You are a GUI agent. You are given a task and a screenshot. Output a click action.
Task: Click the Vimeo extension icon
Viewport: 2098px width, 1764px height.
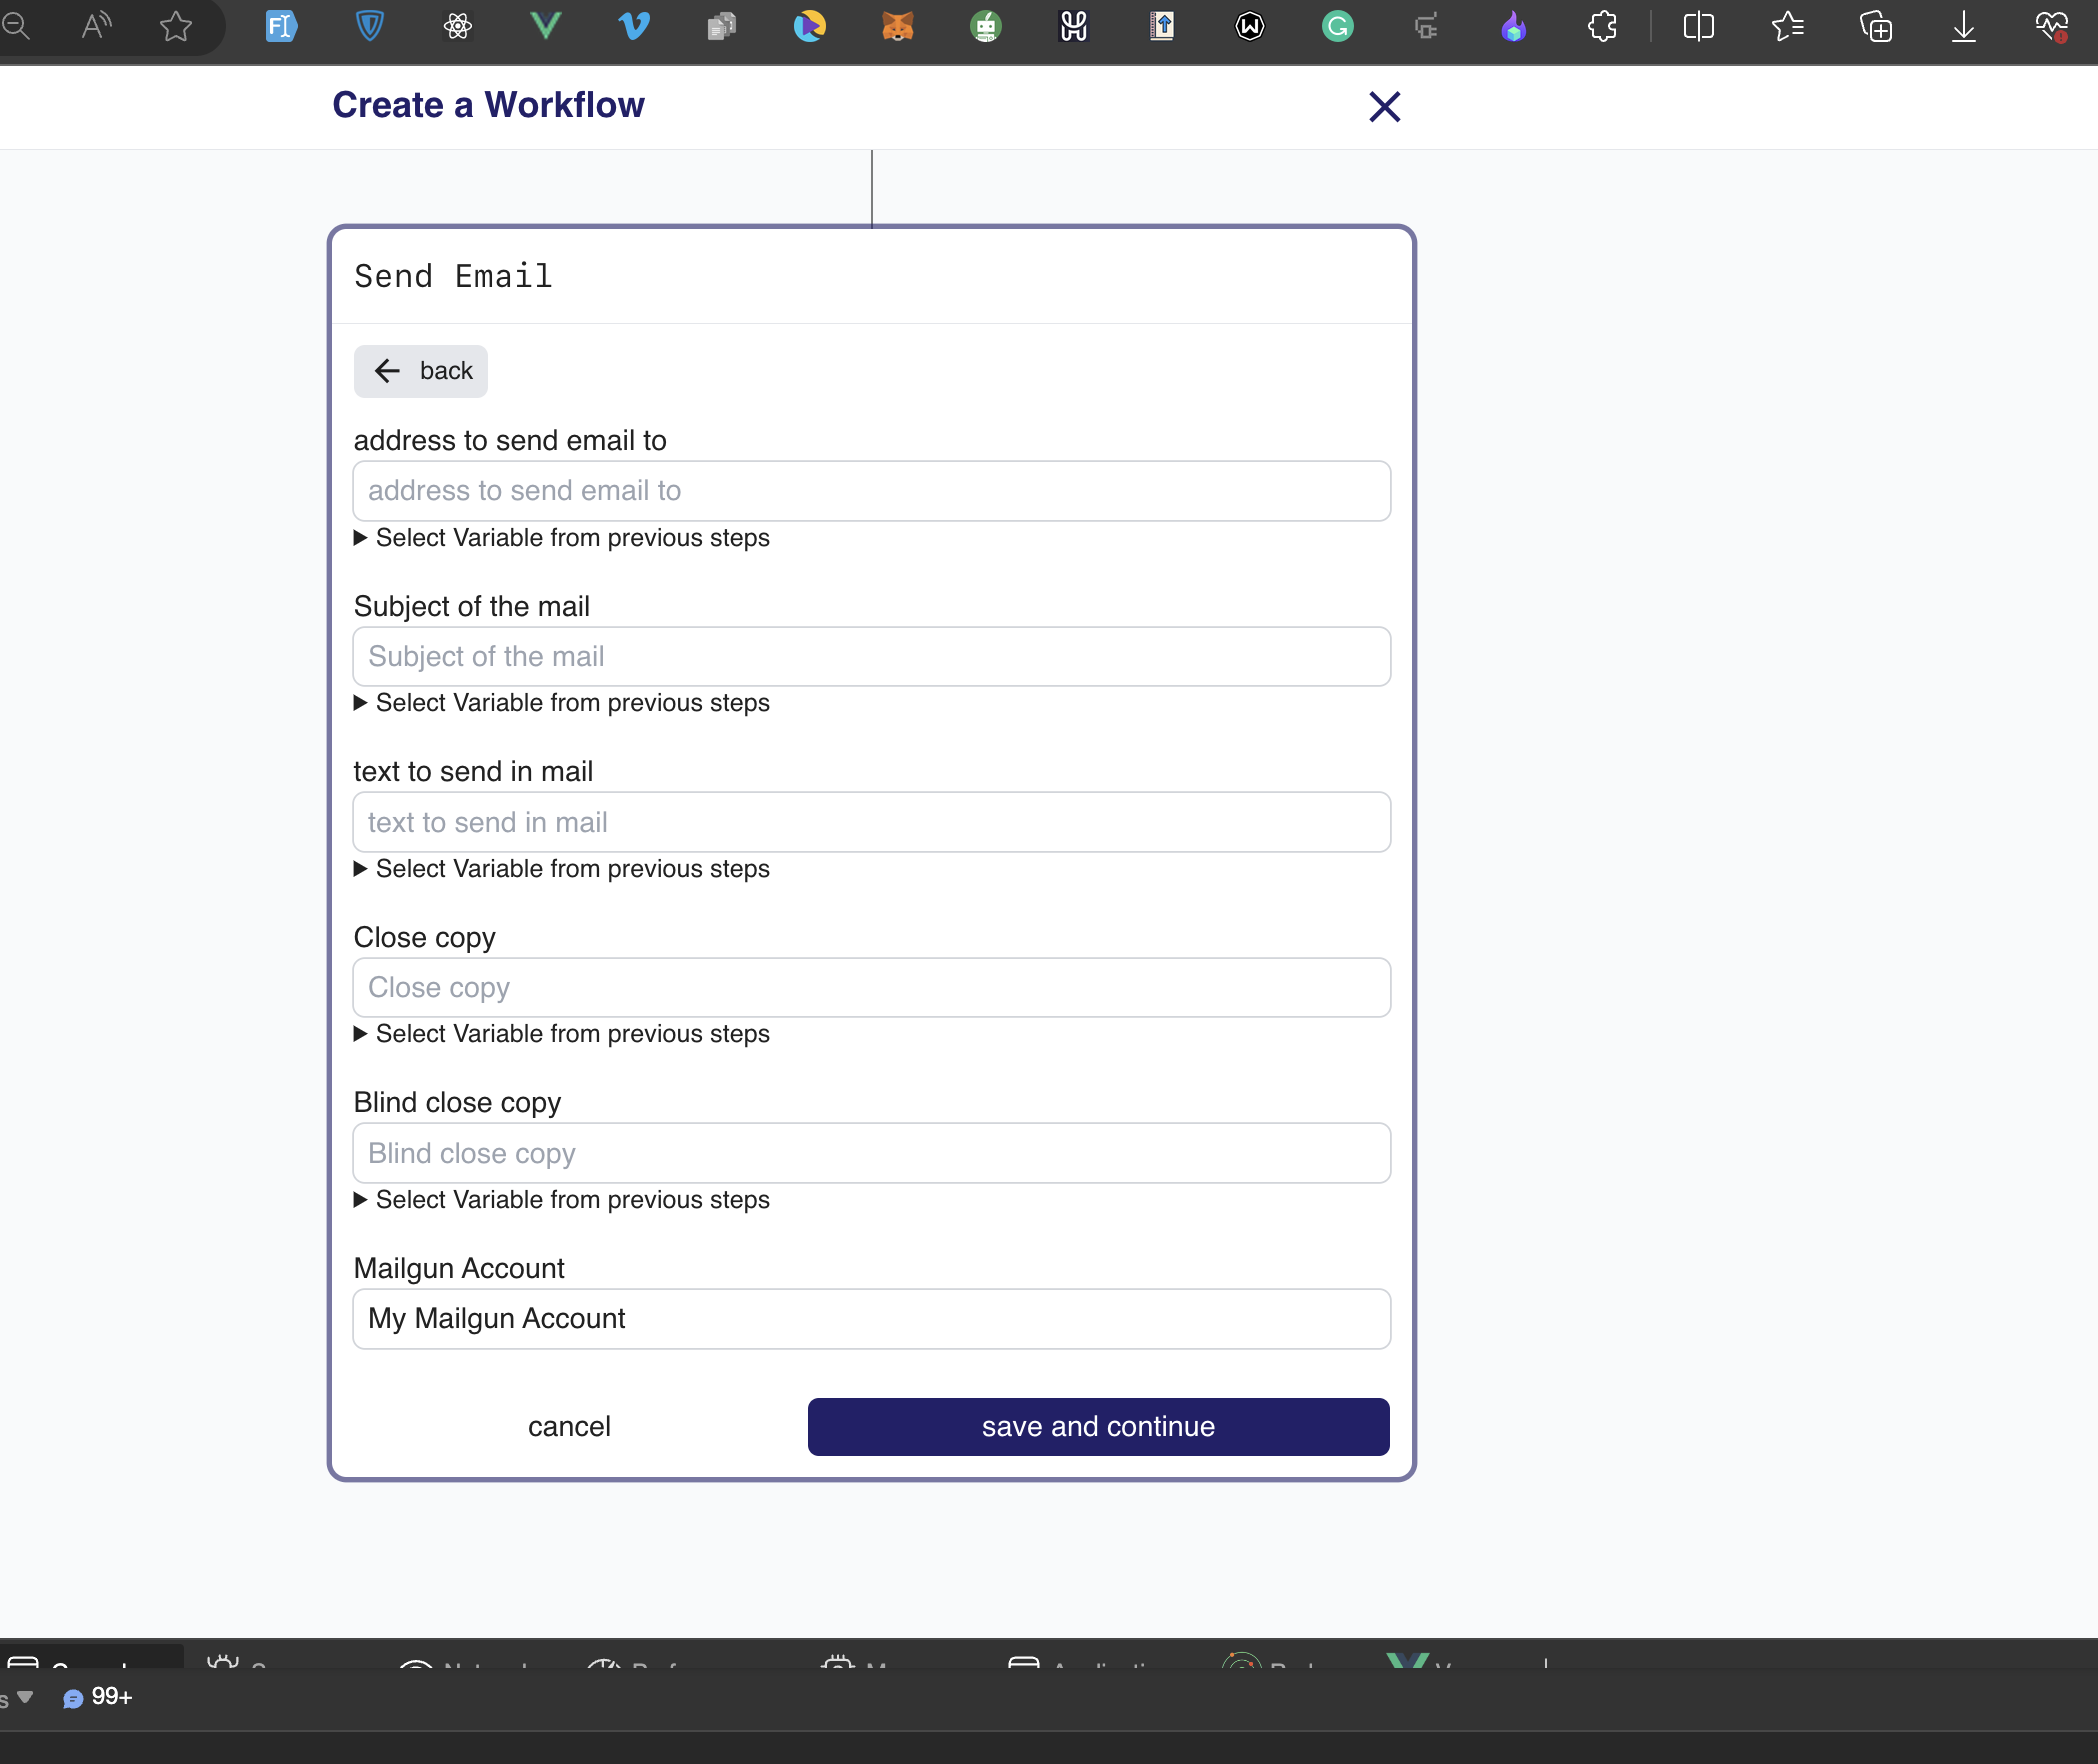tap(634, 26)
